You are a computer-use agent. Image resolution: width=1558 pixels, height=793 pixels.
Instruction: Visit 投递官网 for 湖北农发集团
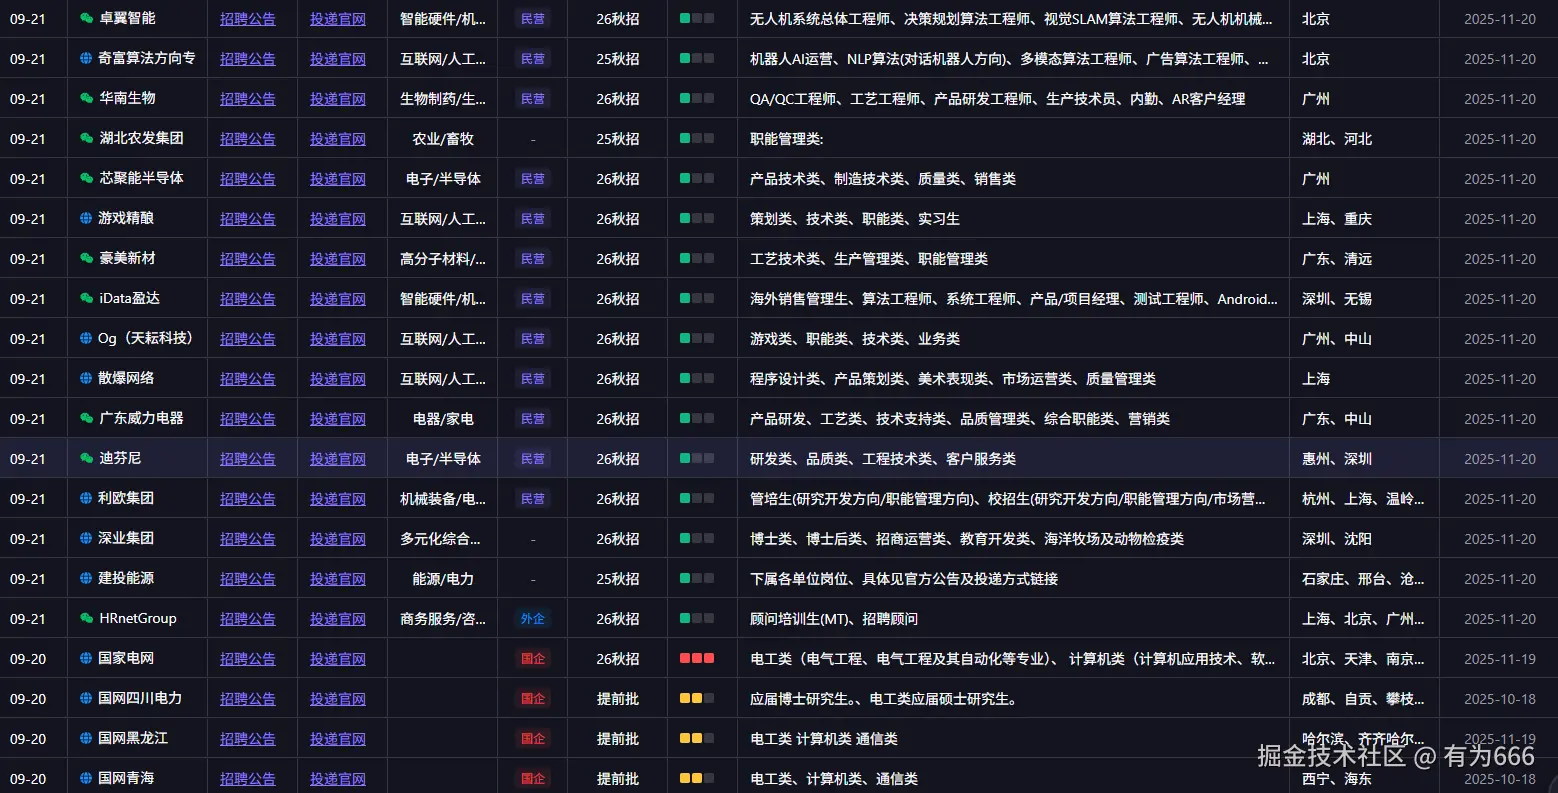click(338, 139)
